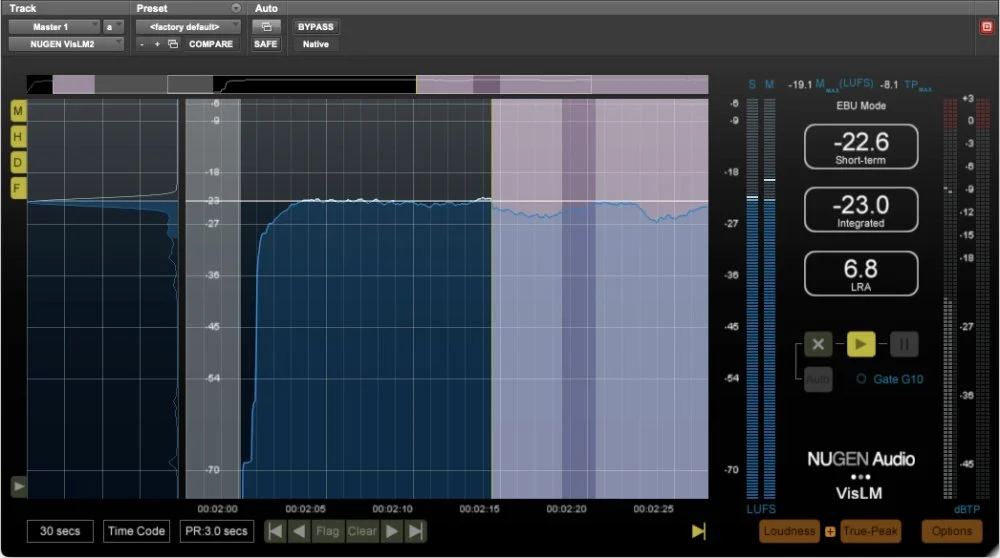Click the loudness distribution histogram panel

tap(103, 298)
